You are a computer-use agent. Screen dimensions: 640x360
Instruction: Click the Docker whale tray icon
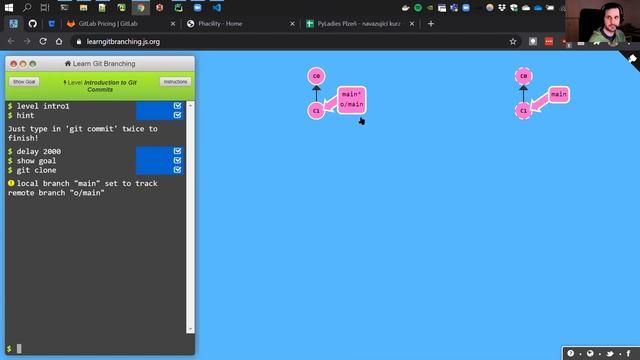pyautogui.click(x=405, y=7)
